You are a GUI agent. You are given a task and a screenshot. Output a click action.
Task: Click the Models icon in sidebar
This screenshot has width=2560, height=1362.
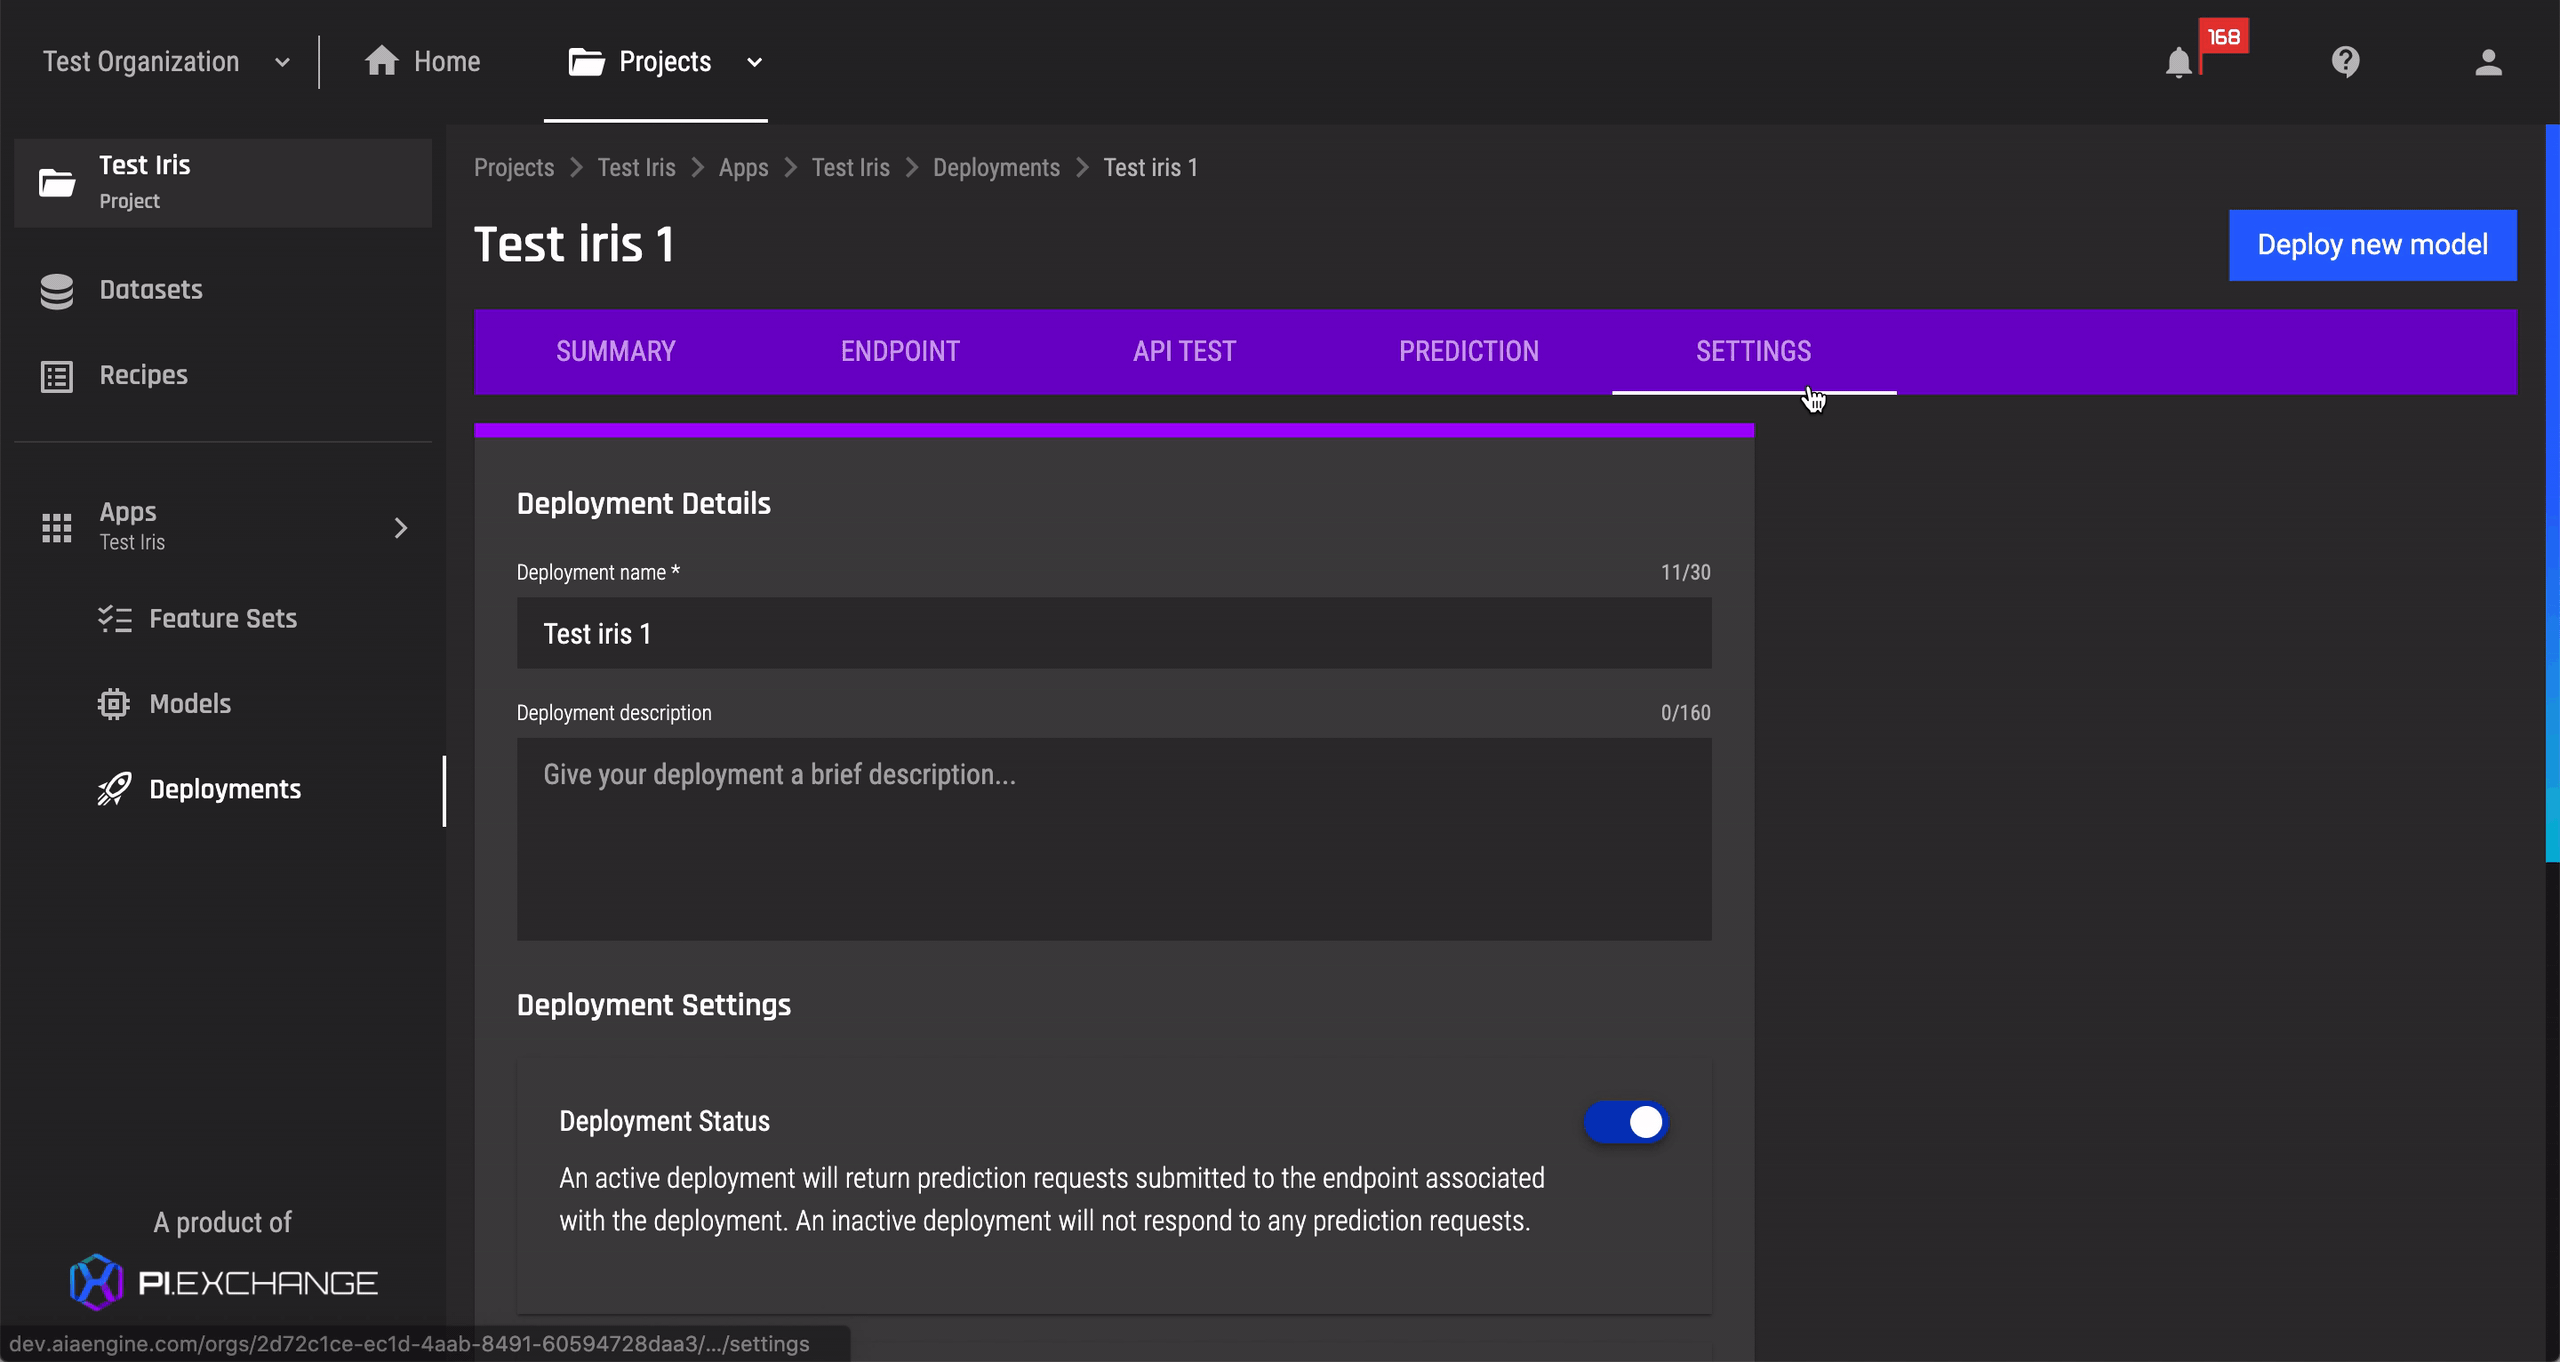point(115,703)
